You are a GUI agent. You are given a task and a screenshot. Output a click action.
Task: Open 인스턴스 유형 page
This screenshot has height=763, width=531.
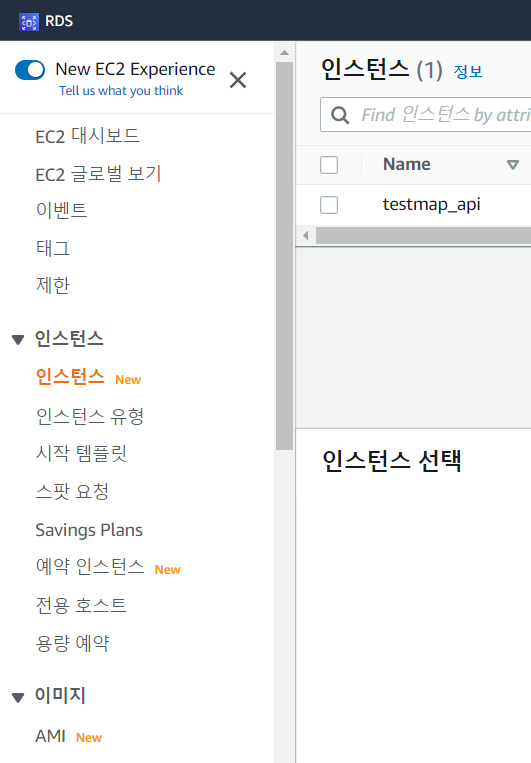pos(90,416)
